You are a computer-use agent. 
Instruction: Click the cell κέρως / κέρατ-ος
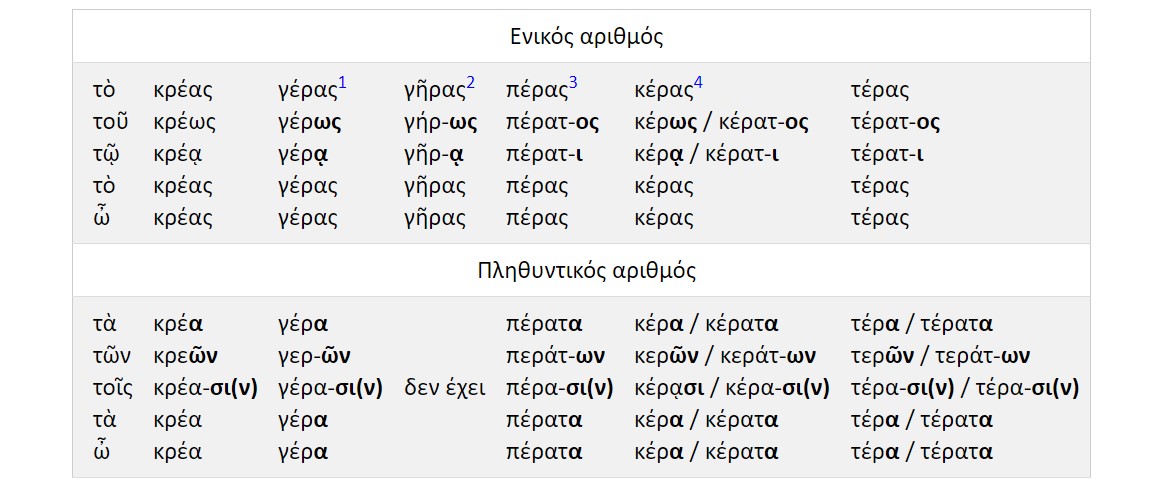pyautogui.click(x=721, y=123)
